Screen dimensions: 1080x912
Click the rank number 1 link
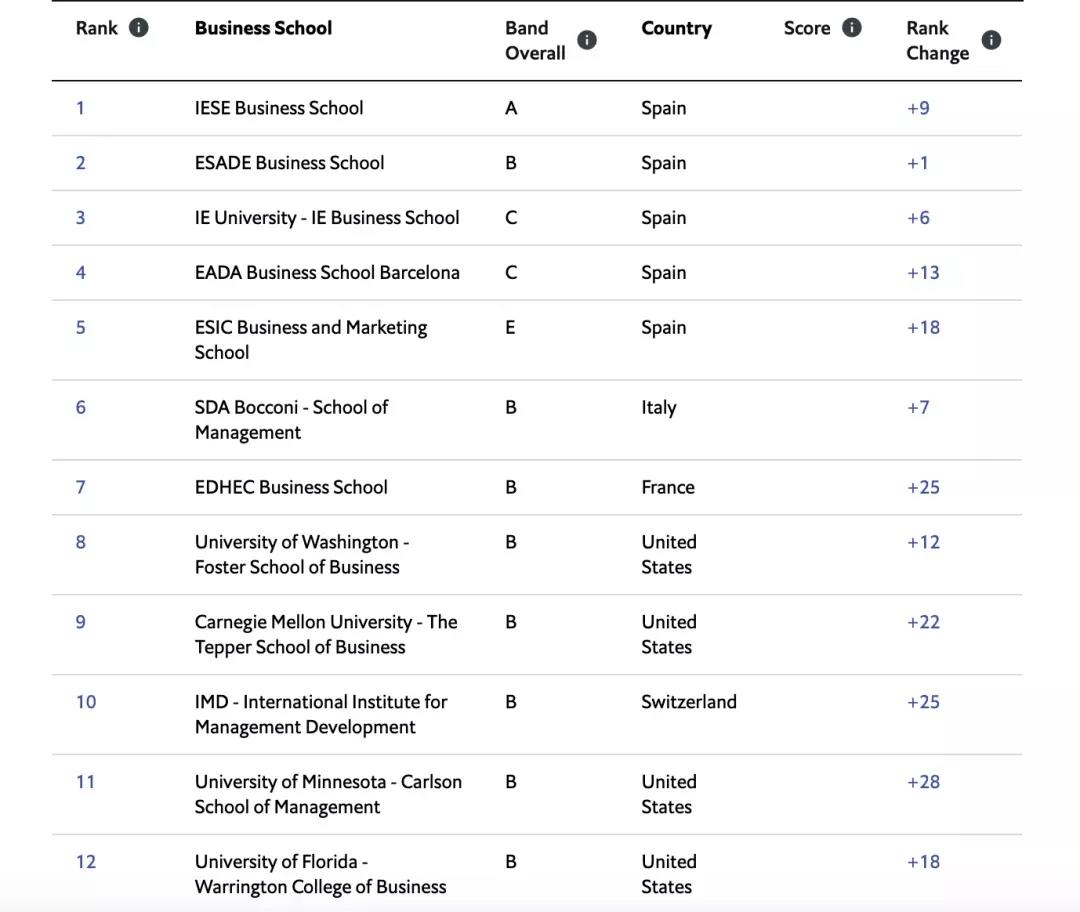coord(80,108)
